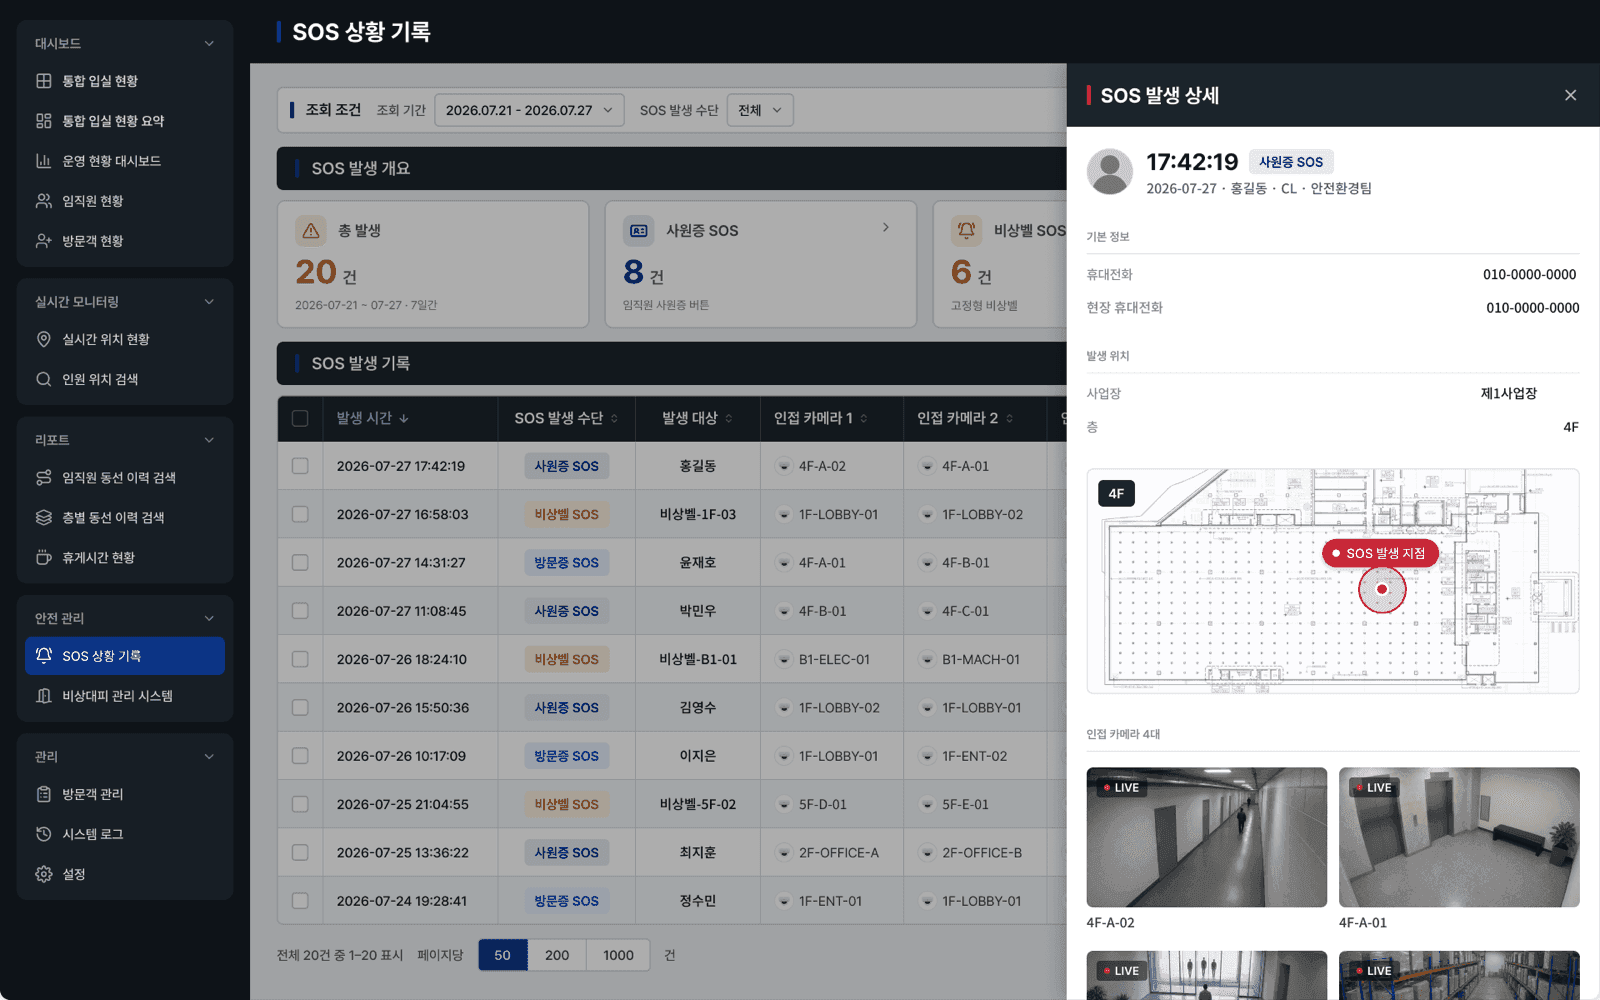Click camera icon next to 2F-OFFICE-B
Viewport: 1600px width, 1000px height.
pyautogui.click(x=927, y=853)
